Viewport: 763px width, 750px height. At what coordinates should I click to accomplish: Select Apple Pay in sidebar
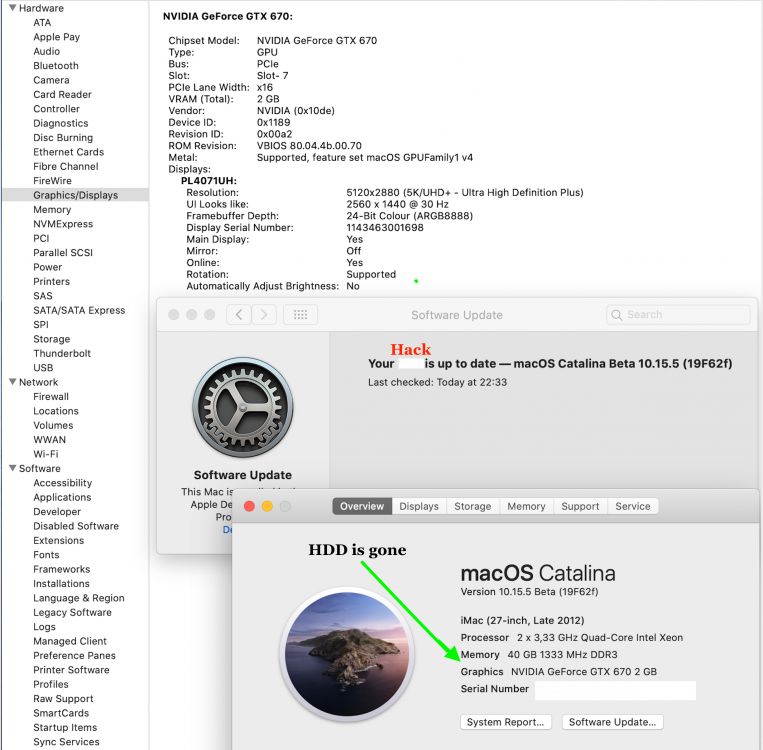coord(56,37)
